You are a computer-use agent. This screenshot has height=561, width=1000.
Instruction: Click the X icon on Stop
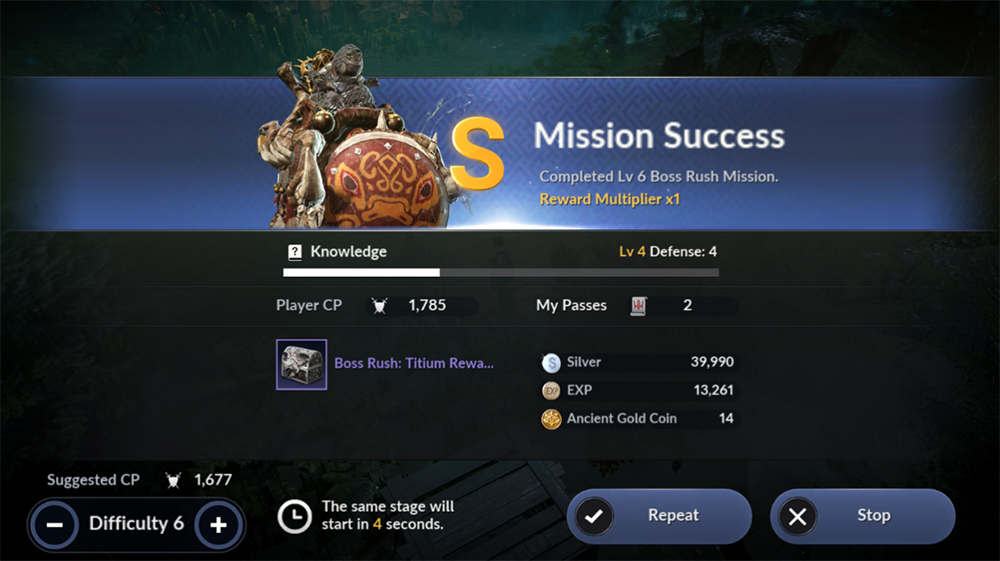click(797, 516)
